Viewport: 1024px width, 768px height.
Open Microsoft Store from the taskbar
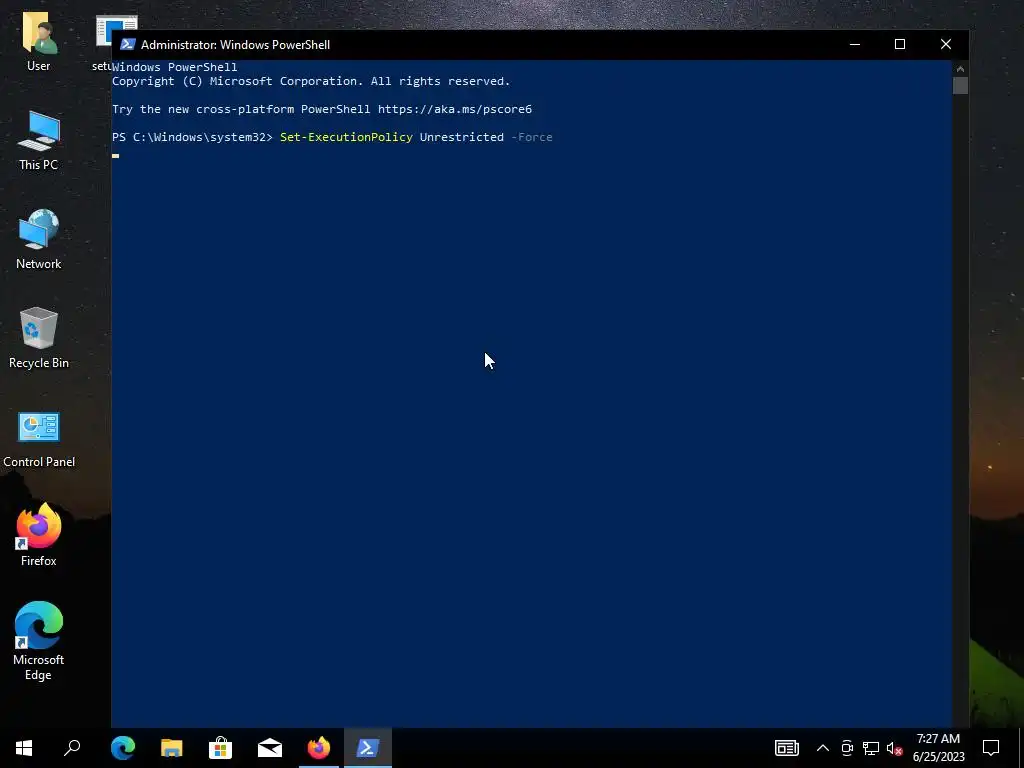point(221,748)
